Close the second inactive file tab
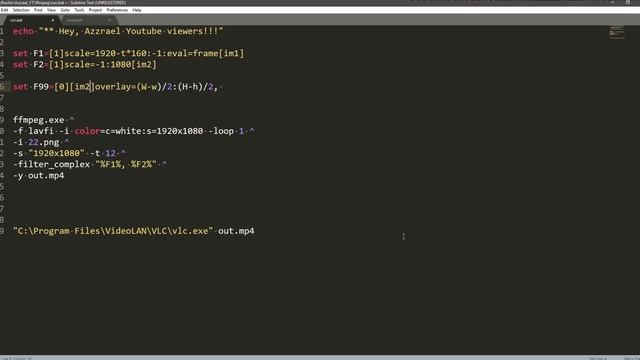Screen dimensions: 640x360 109,20
